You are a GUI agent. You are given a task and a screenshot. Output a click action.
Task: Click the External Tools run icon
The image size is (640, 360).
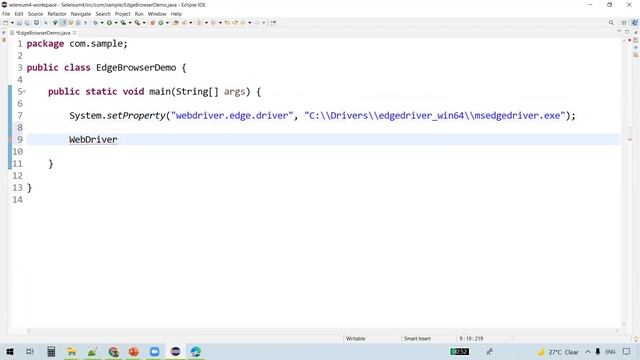click(138, 23)
